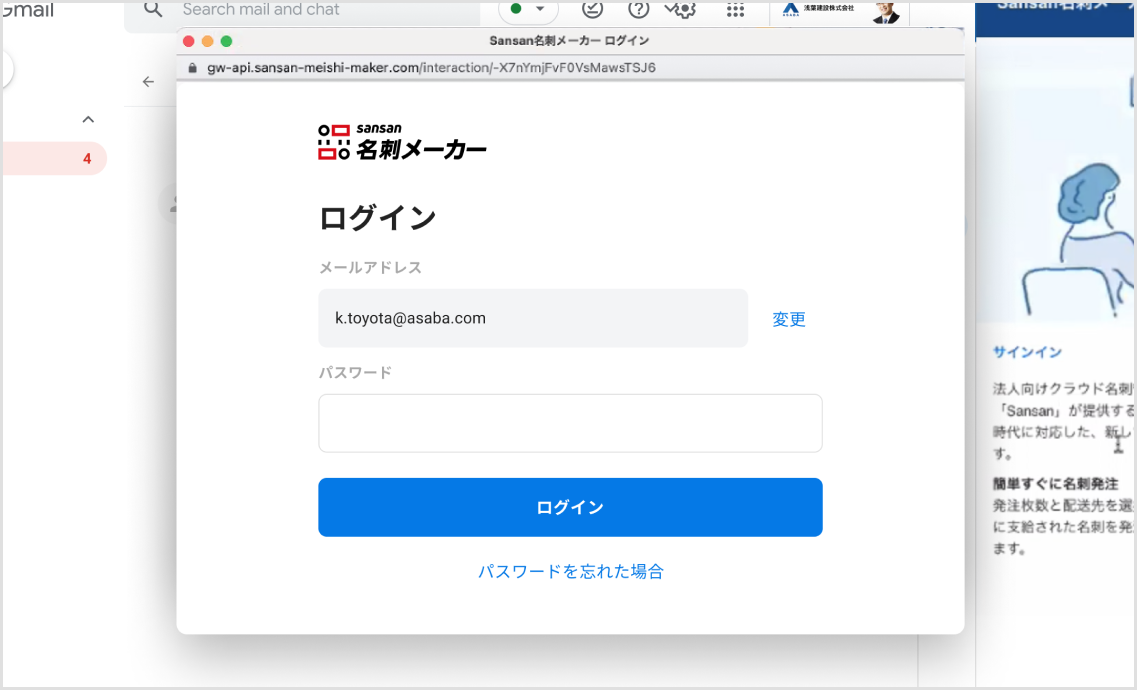Viewport: 1137px width, 690px height.
Task: Click the blue ログイン button
Action: [x=570, y=507]
